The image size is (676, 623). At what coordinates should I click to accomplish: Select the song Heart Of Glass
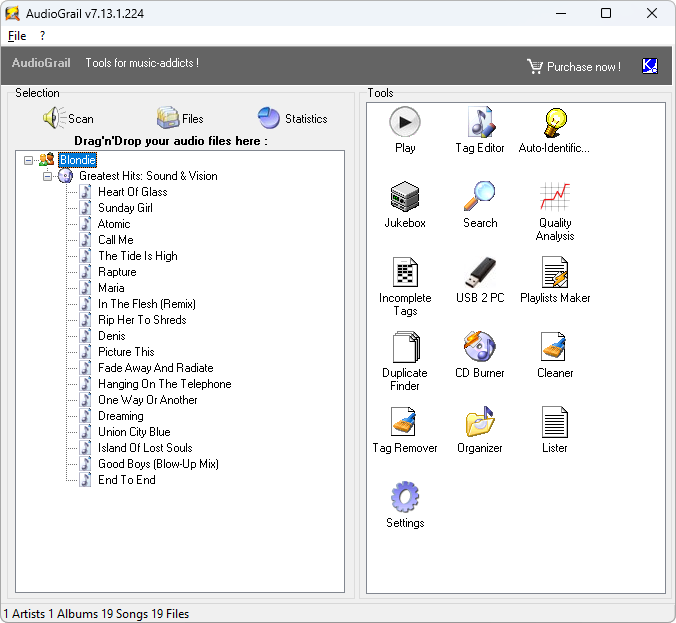[133, 192]
